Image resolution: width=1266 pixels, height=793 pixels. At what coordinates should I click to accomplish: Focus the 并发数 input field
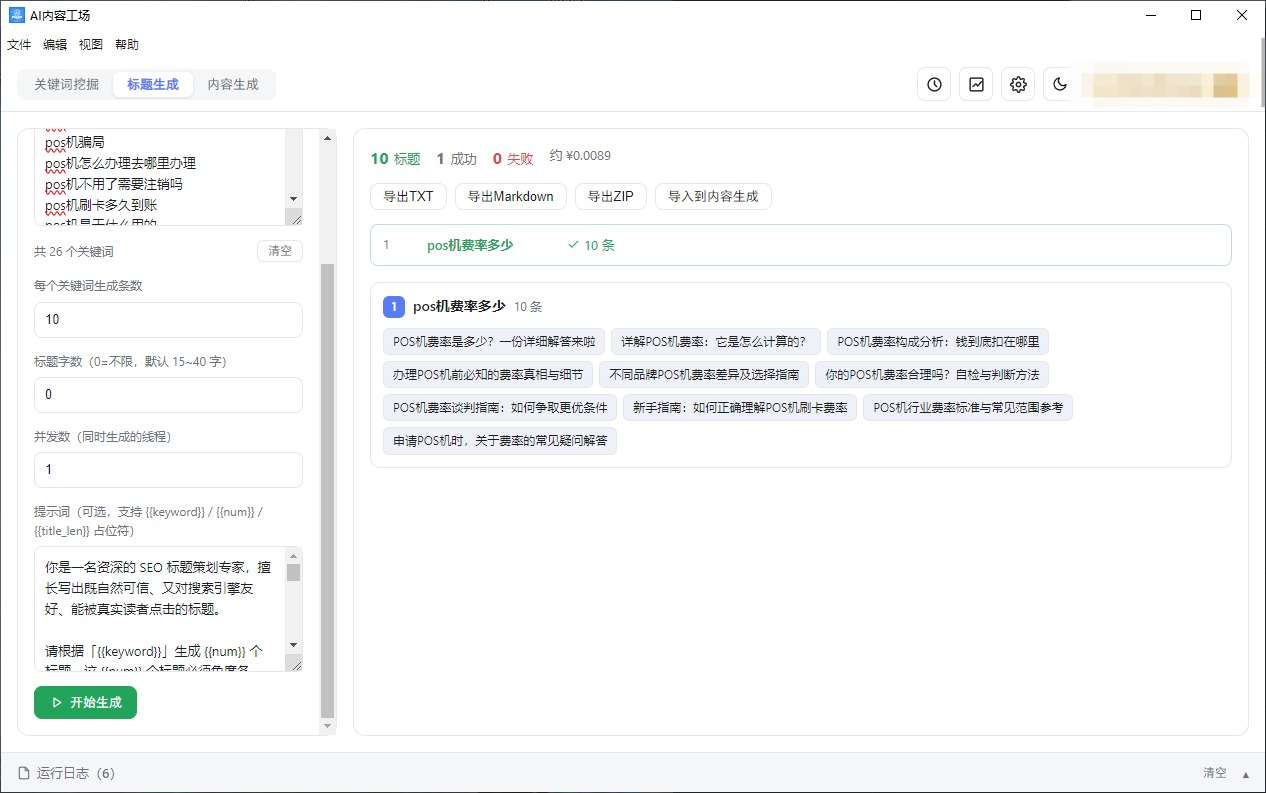click(168, 470)
